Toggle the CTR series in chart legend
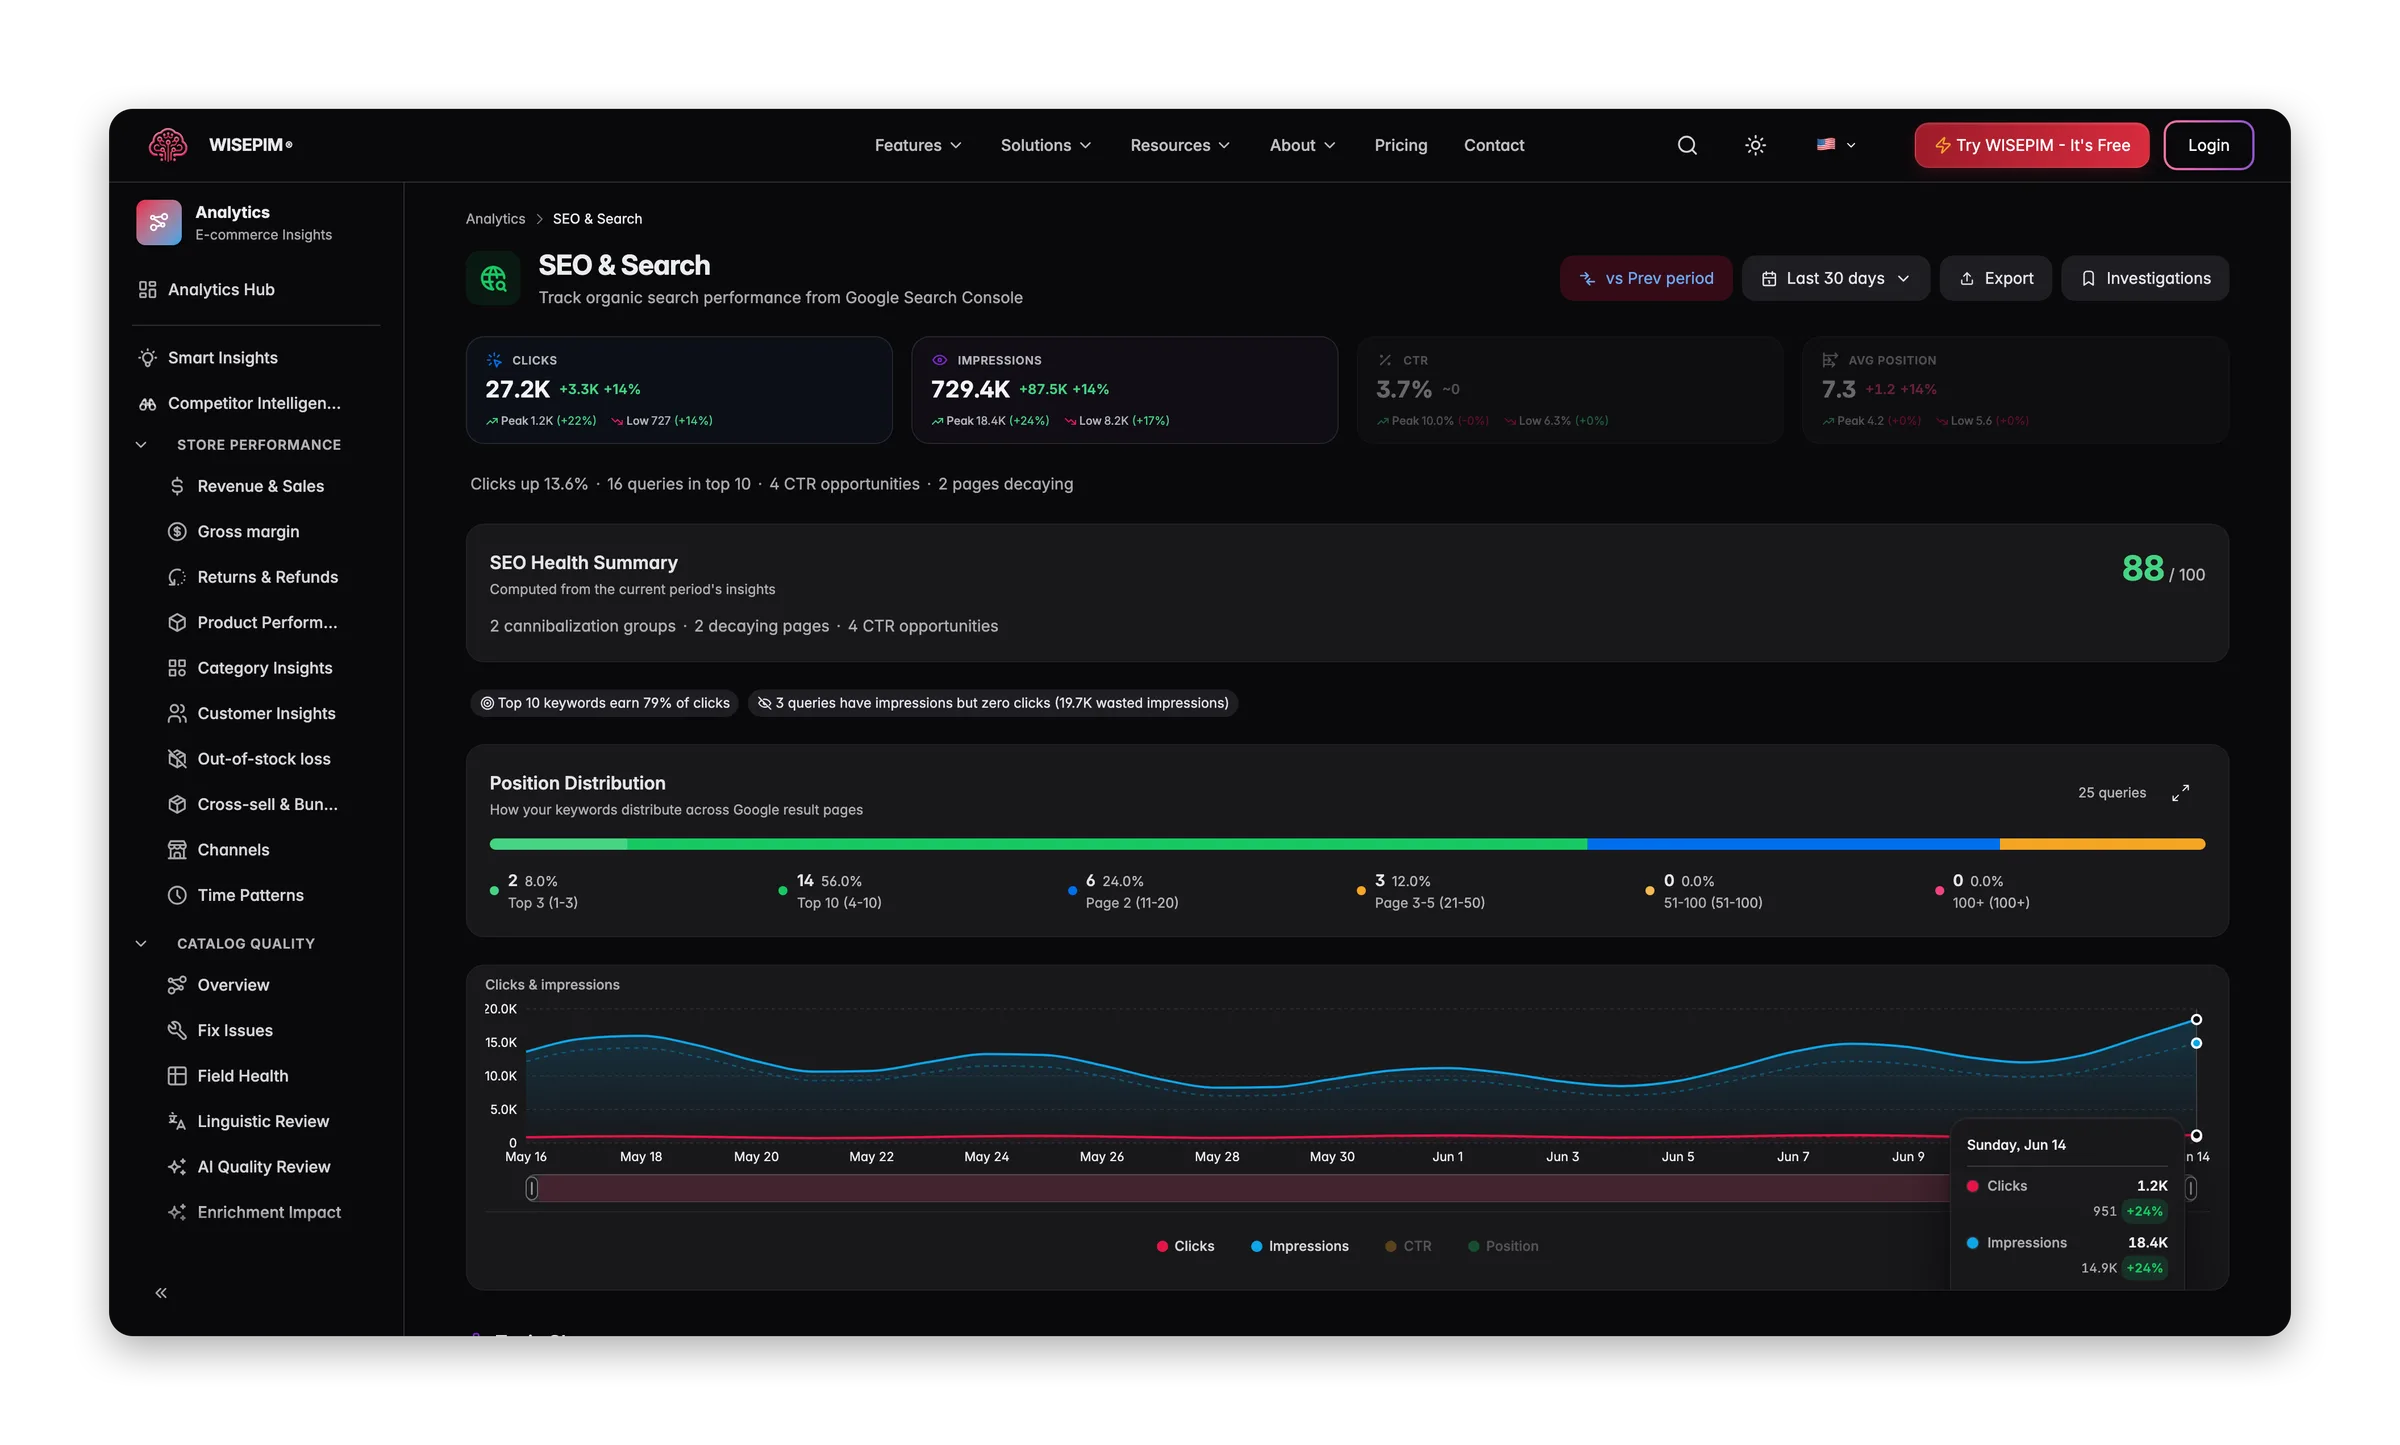Screen dimensions: 2400x1445 tap(1408, 1246)
